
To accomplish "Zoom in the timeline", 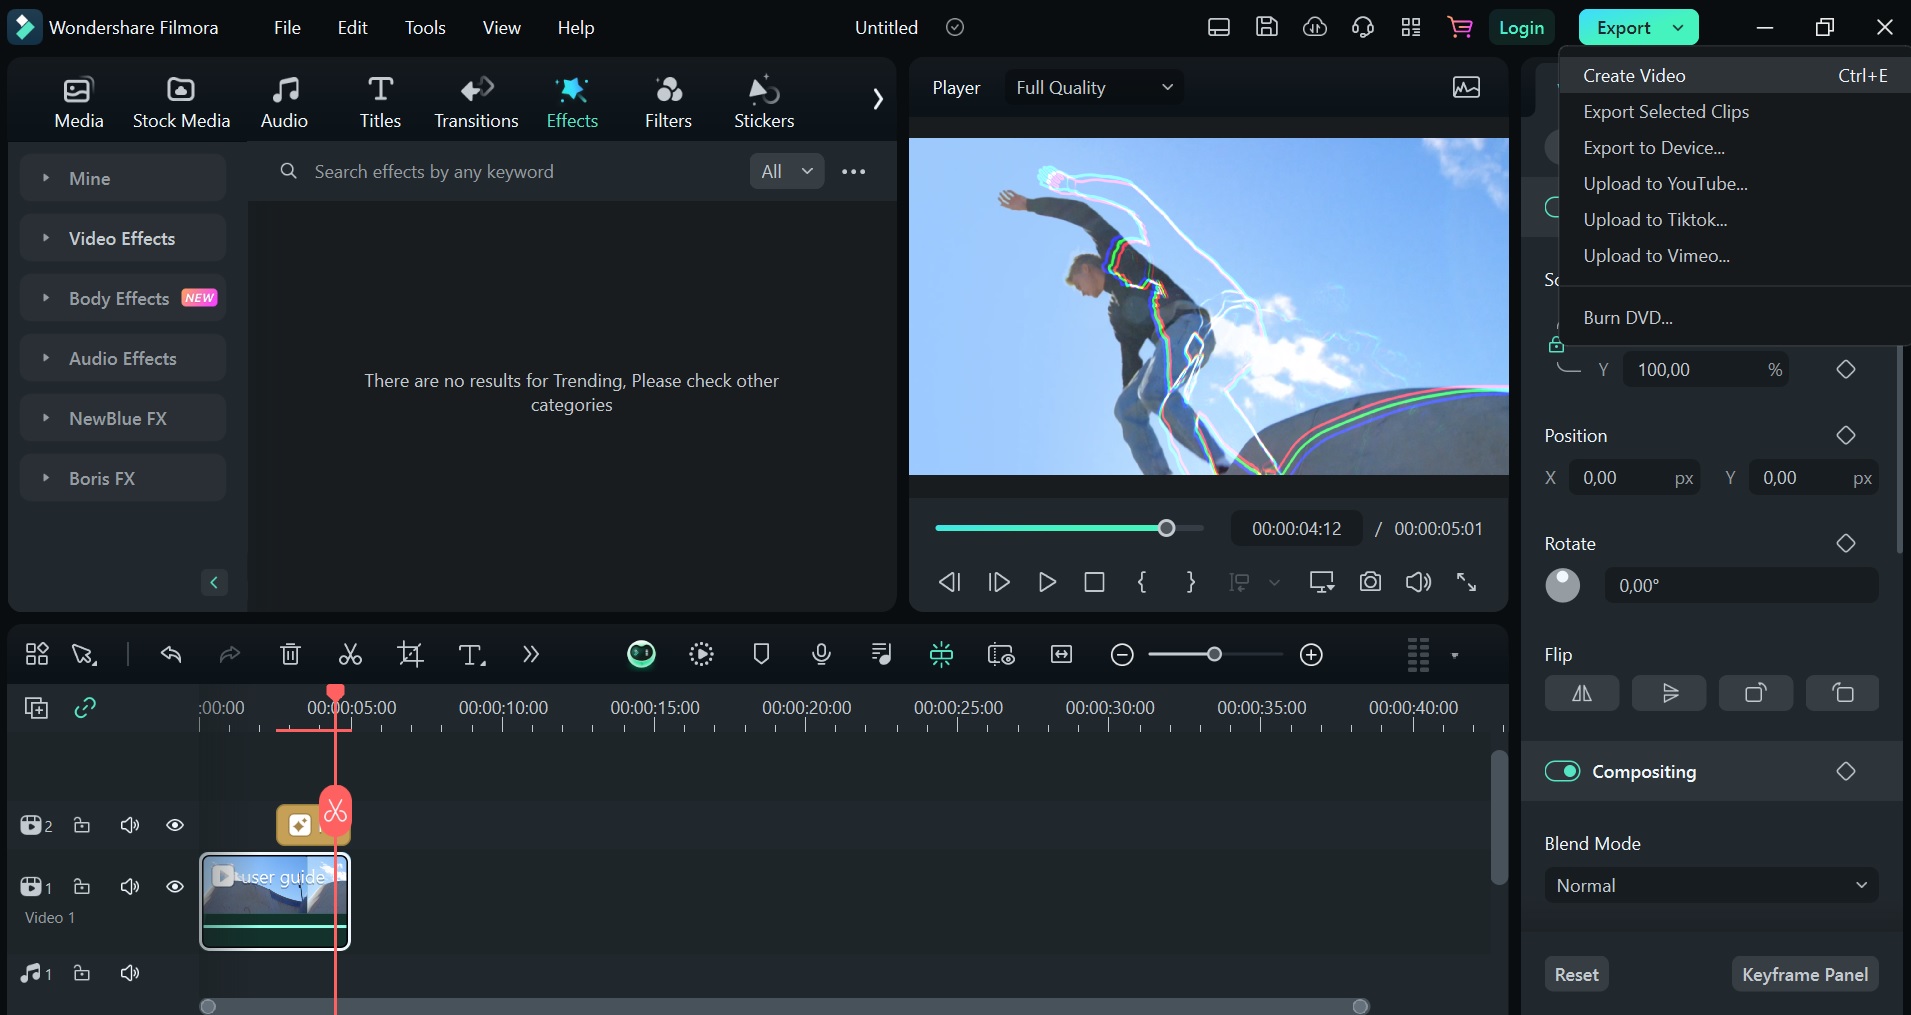I will coord(1311,655).
